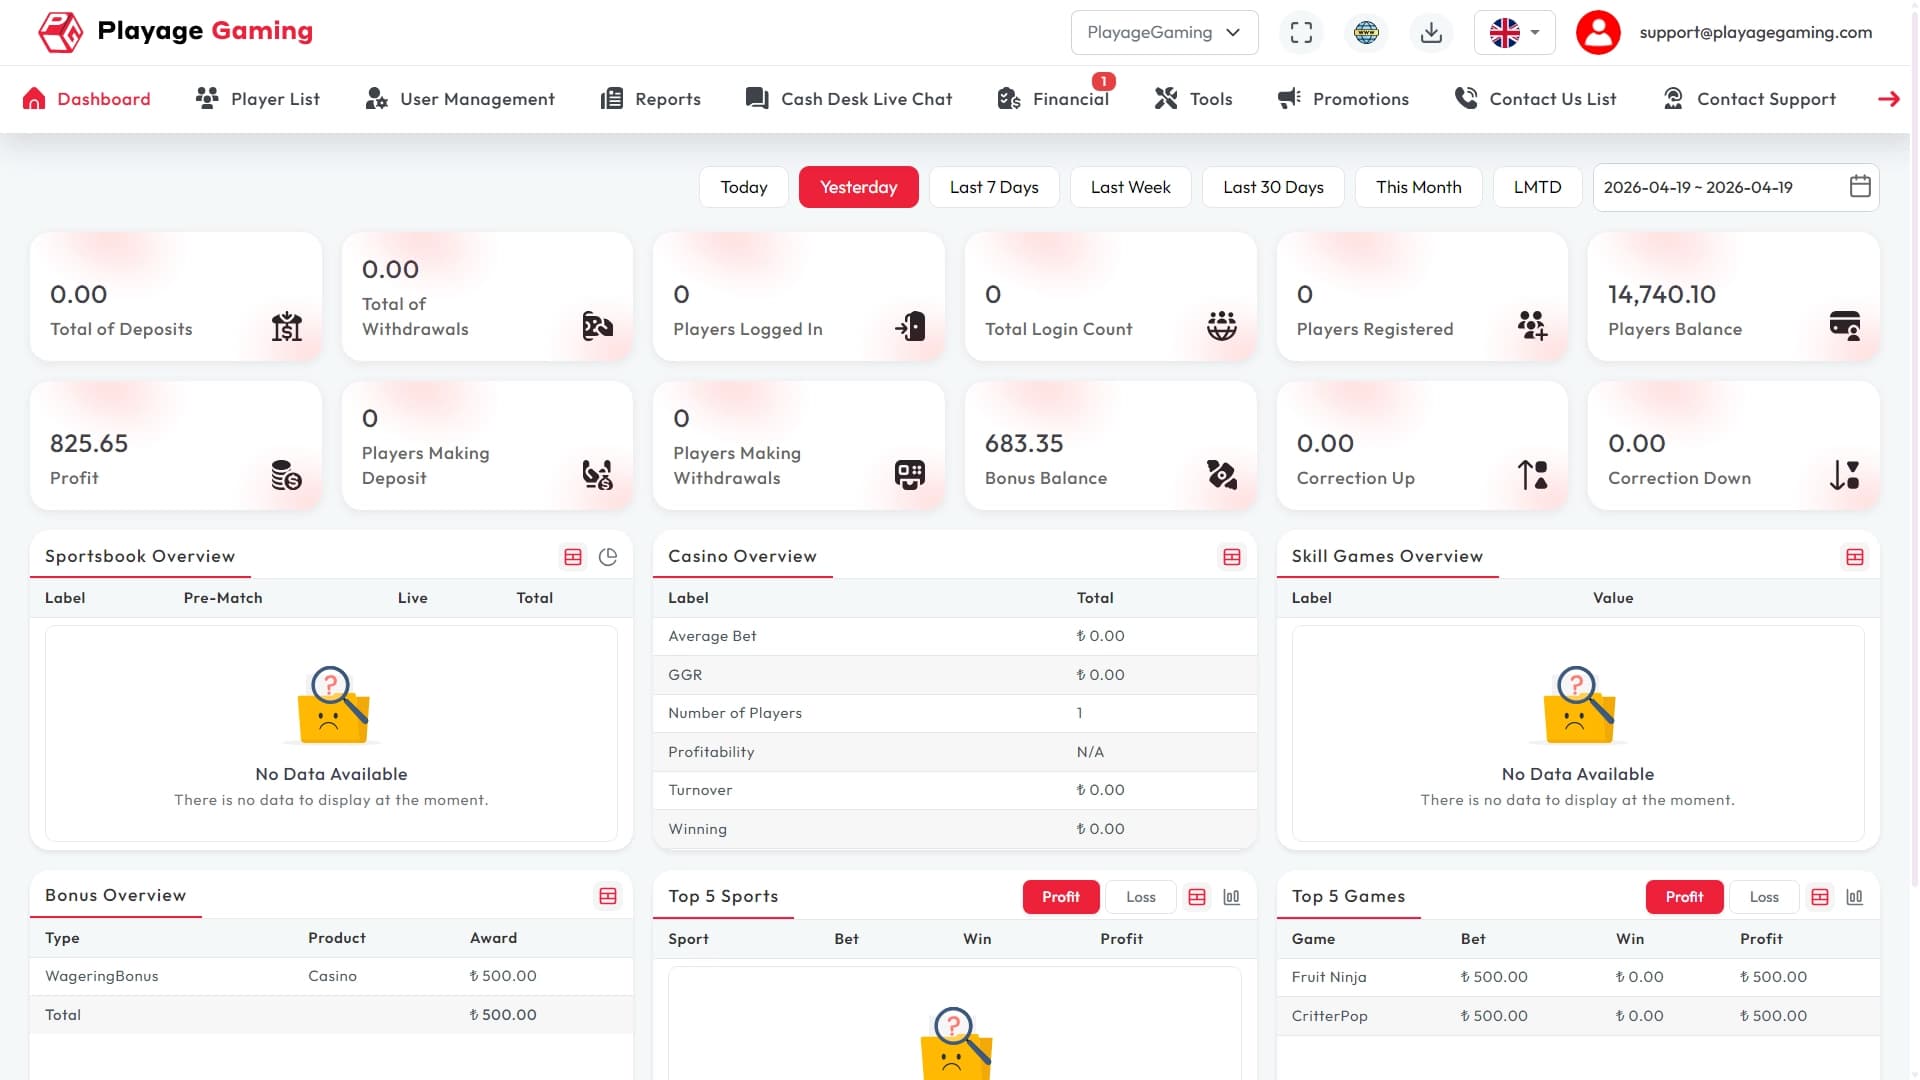Viewport: 1920px width, 1080px height.
Task: Toggle Top 5 Sports to Profit
Action: (x=1061, y=897)
